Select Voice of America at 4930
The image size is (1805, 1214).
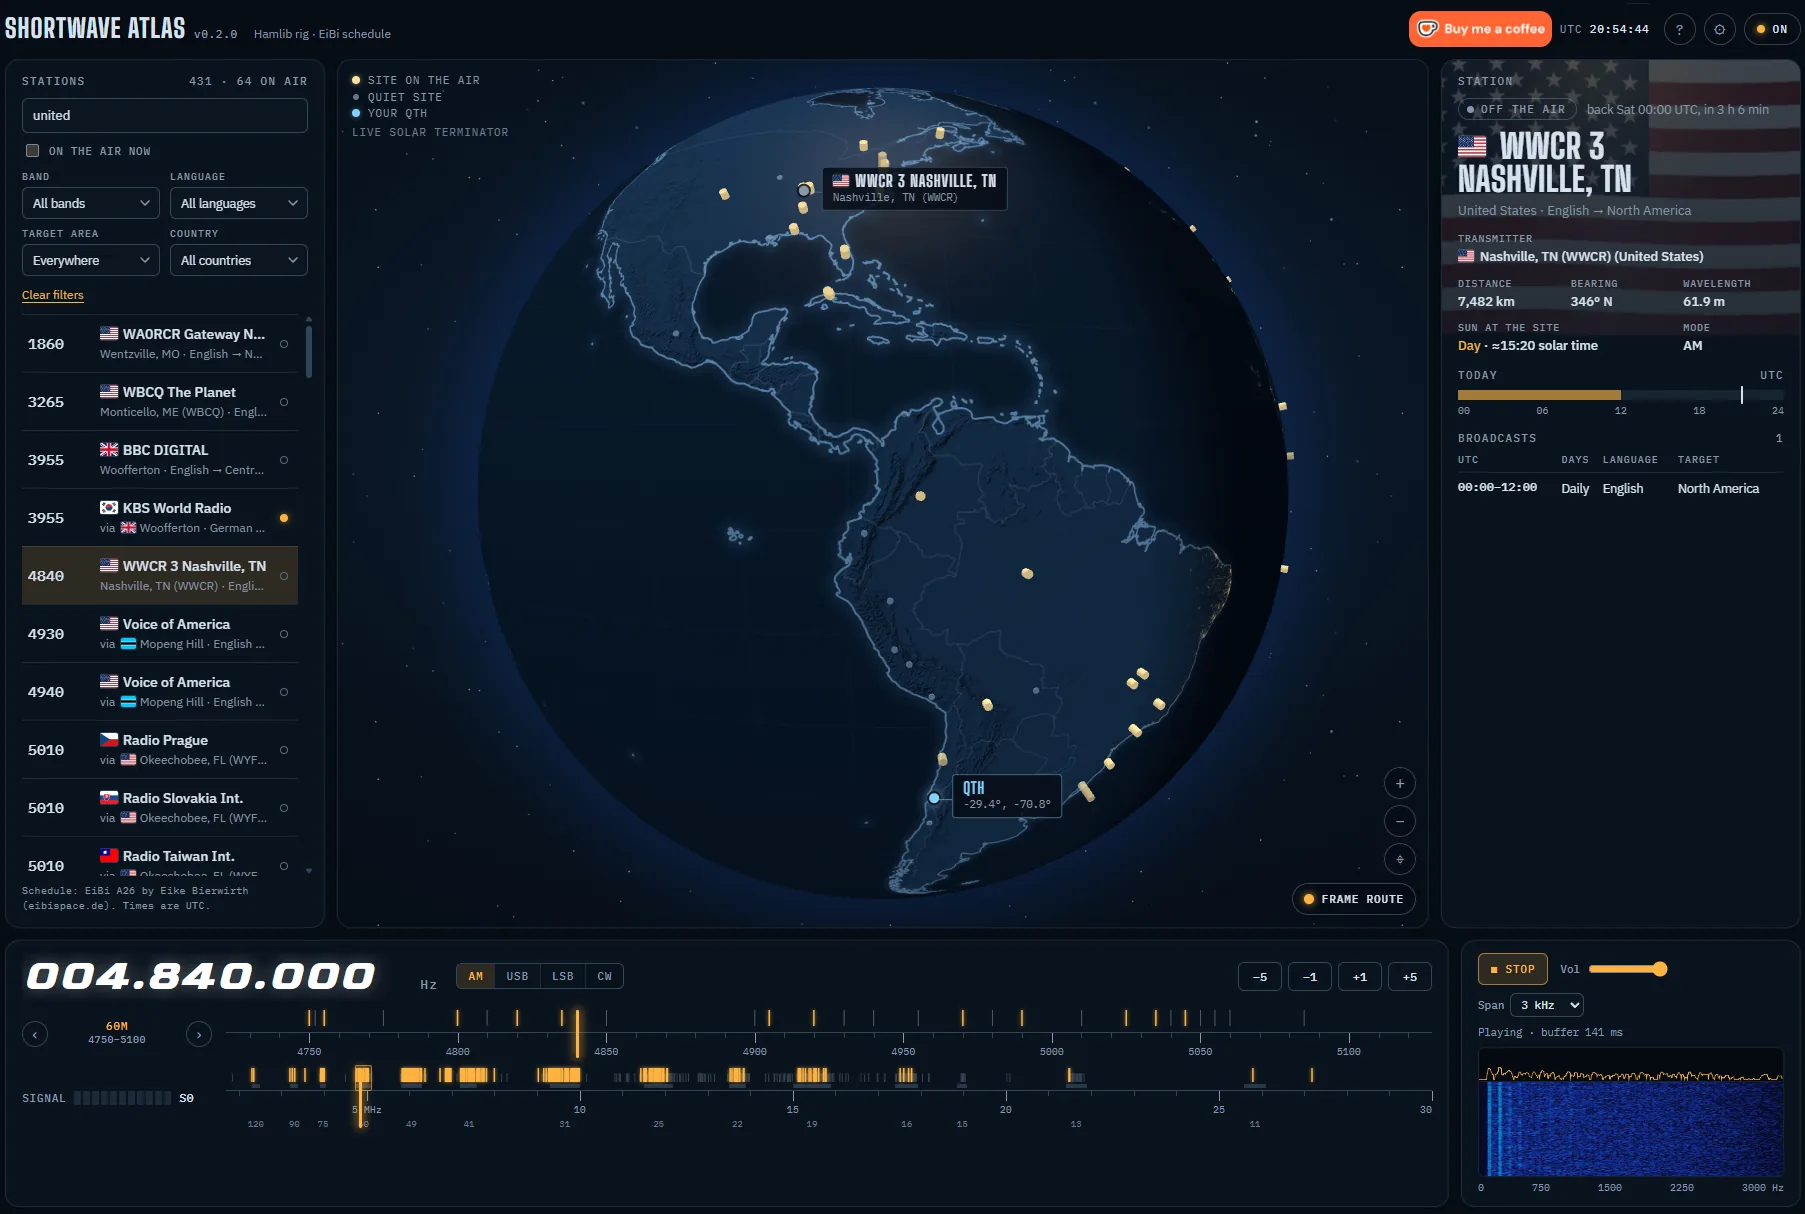point(160,634)
